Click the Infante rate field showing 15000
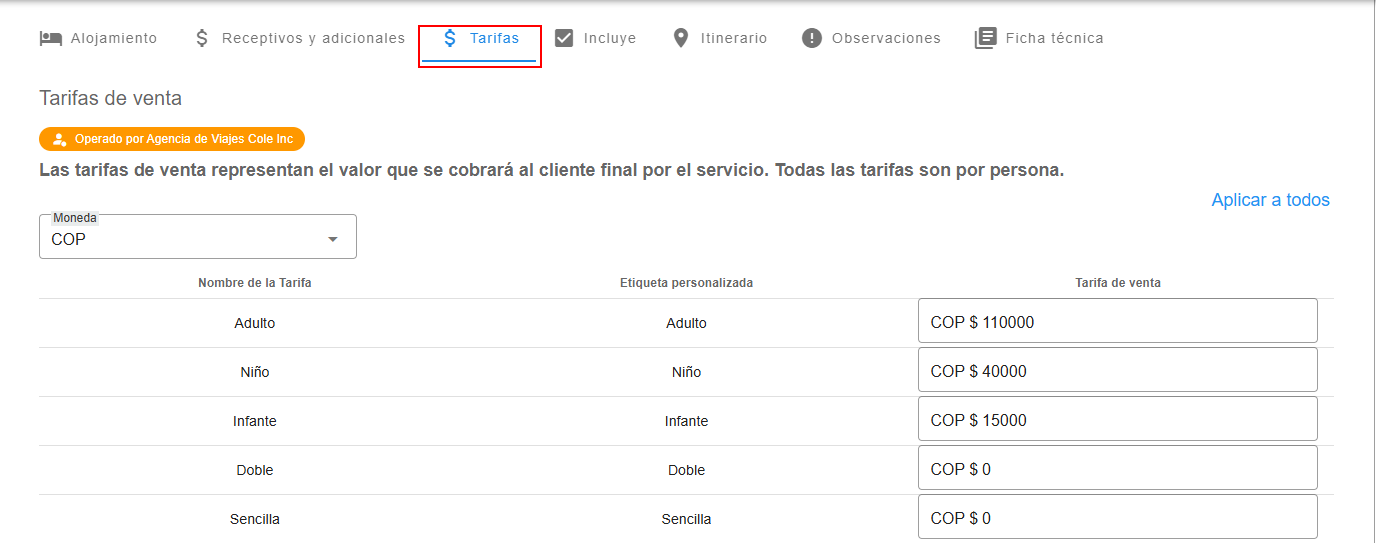 coord(1117,420)
